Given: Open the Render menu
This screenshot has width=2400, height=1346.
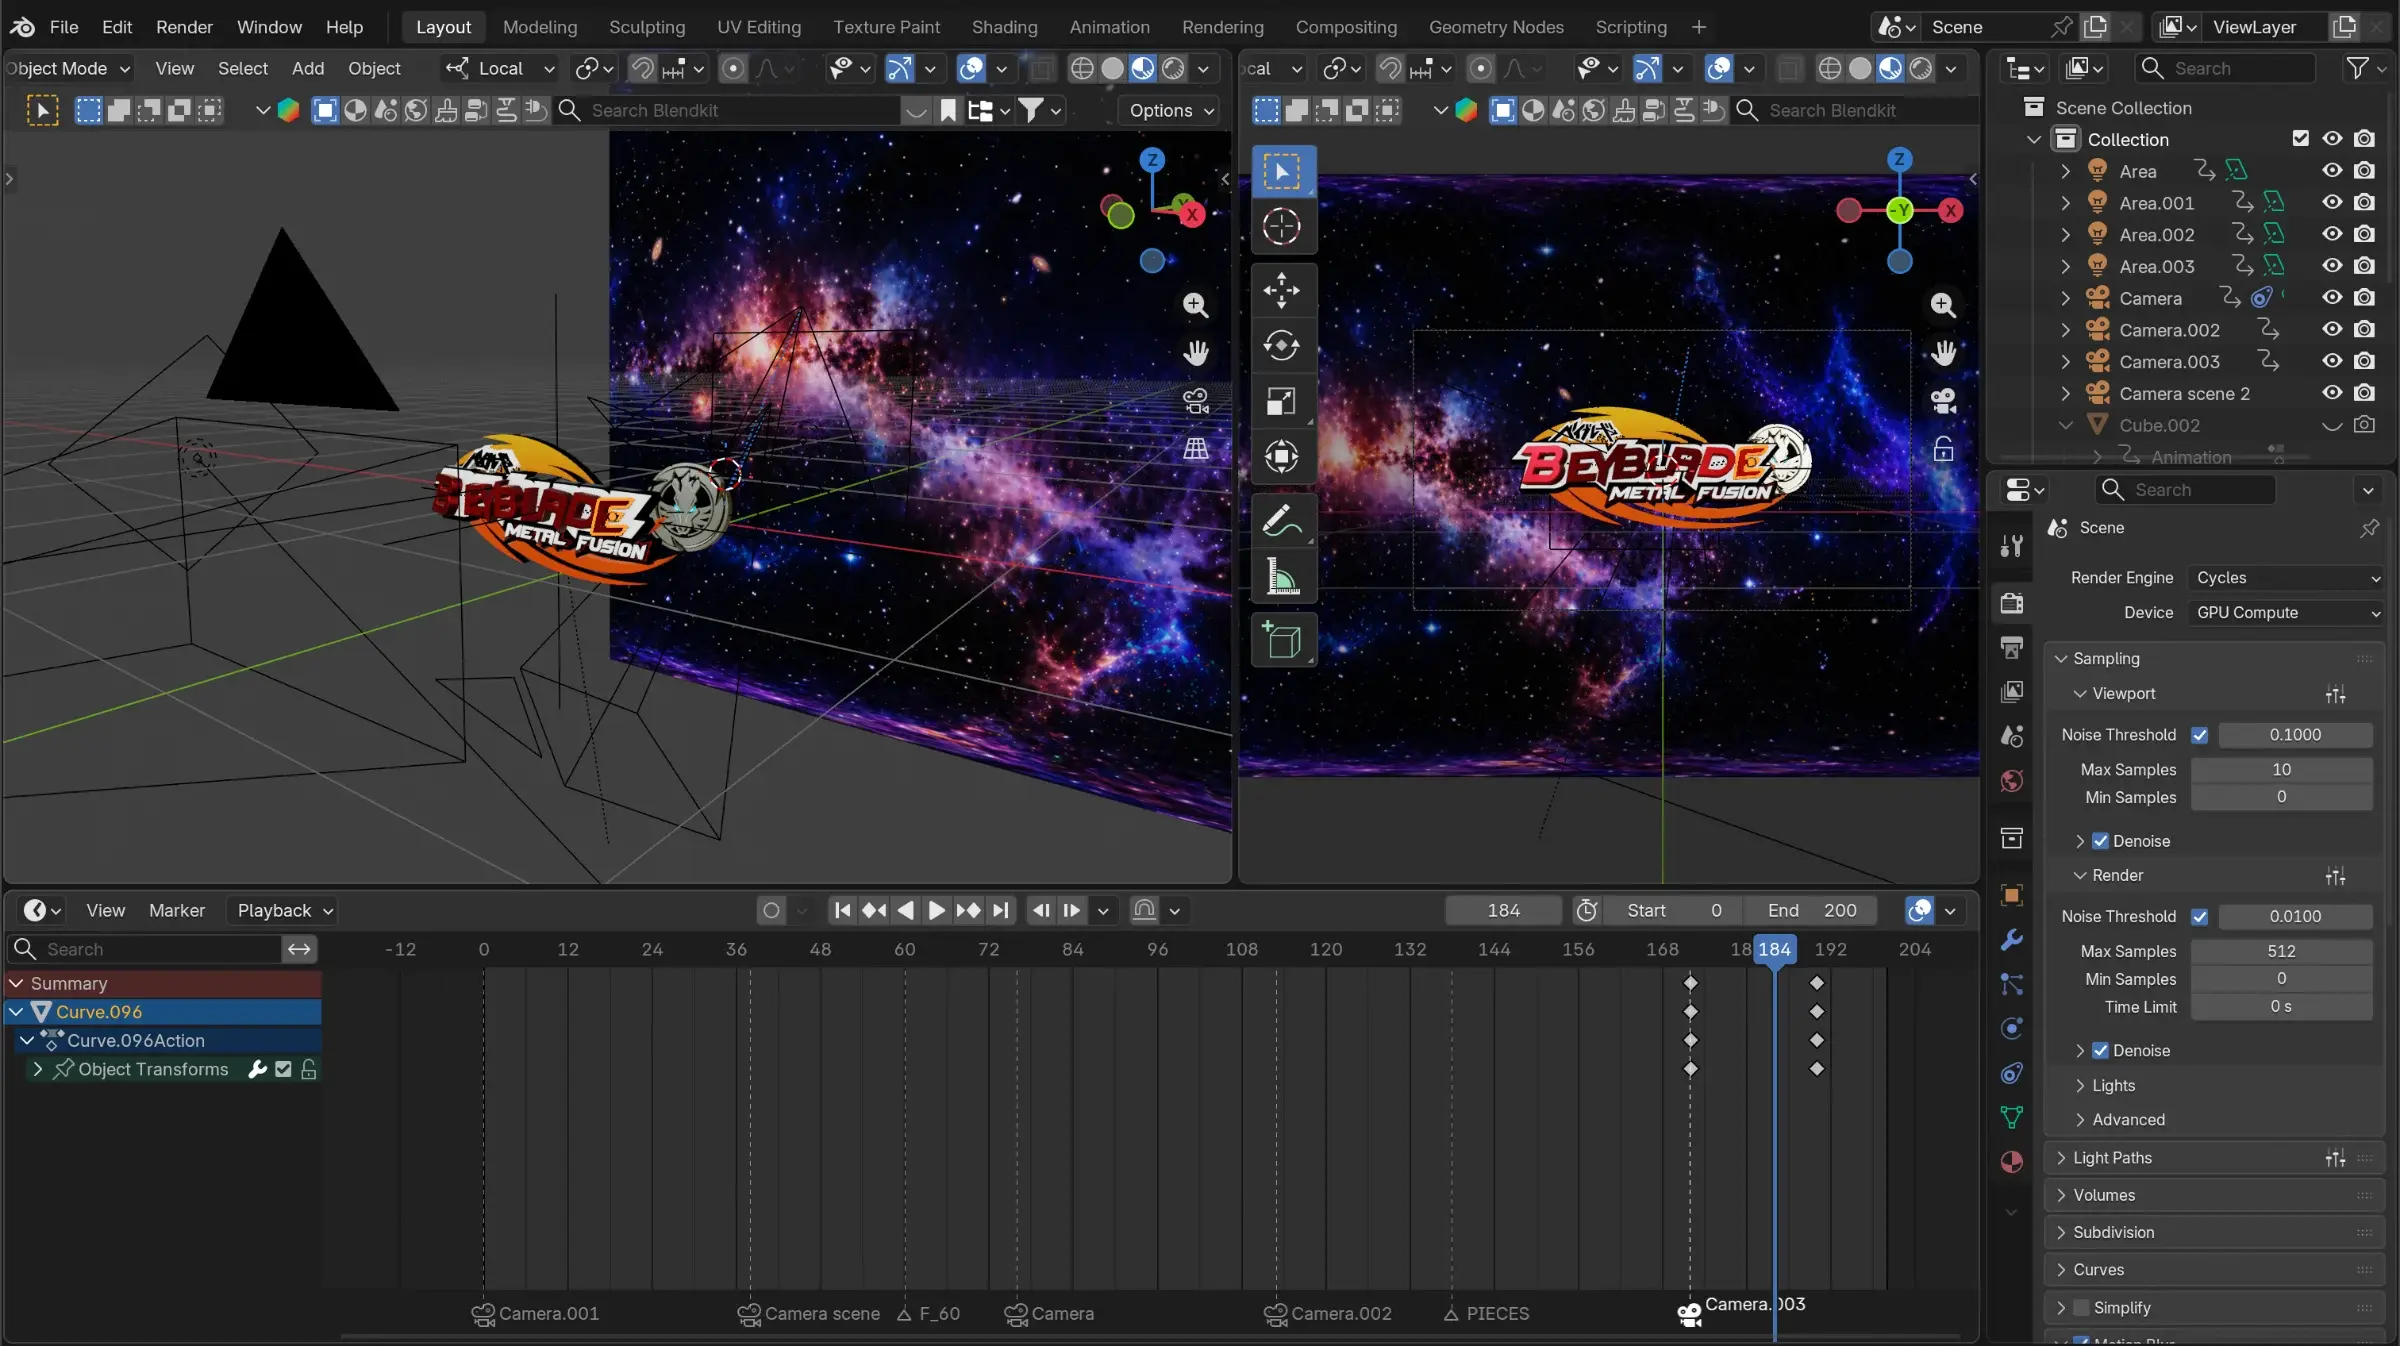Looking at the screenshot, I should [x=184, y=27].
